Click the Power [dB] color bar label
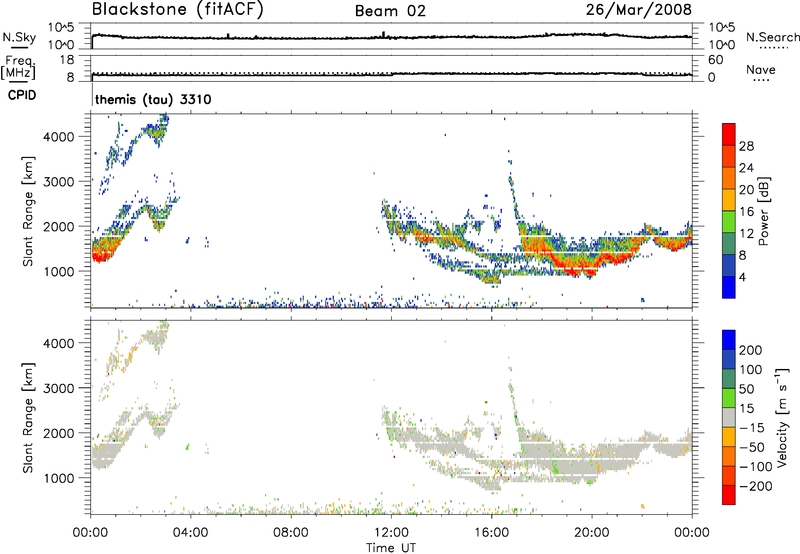The width and height of the screenshot is (800, 554). tap(763, 211)
